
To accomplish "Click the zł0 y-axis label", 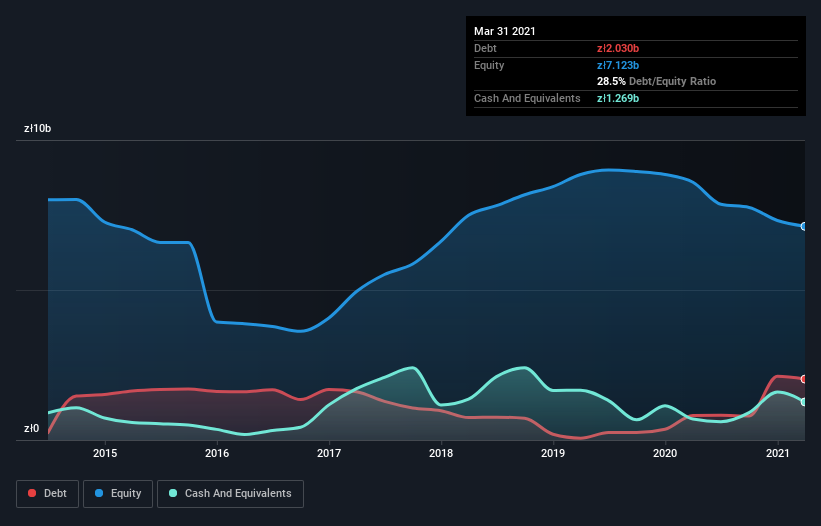I will [31, 428].
